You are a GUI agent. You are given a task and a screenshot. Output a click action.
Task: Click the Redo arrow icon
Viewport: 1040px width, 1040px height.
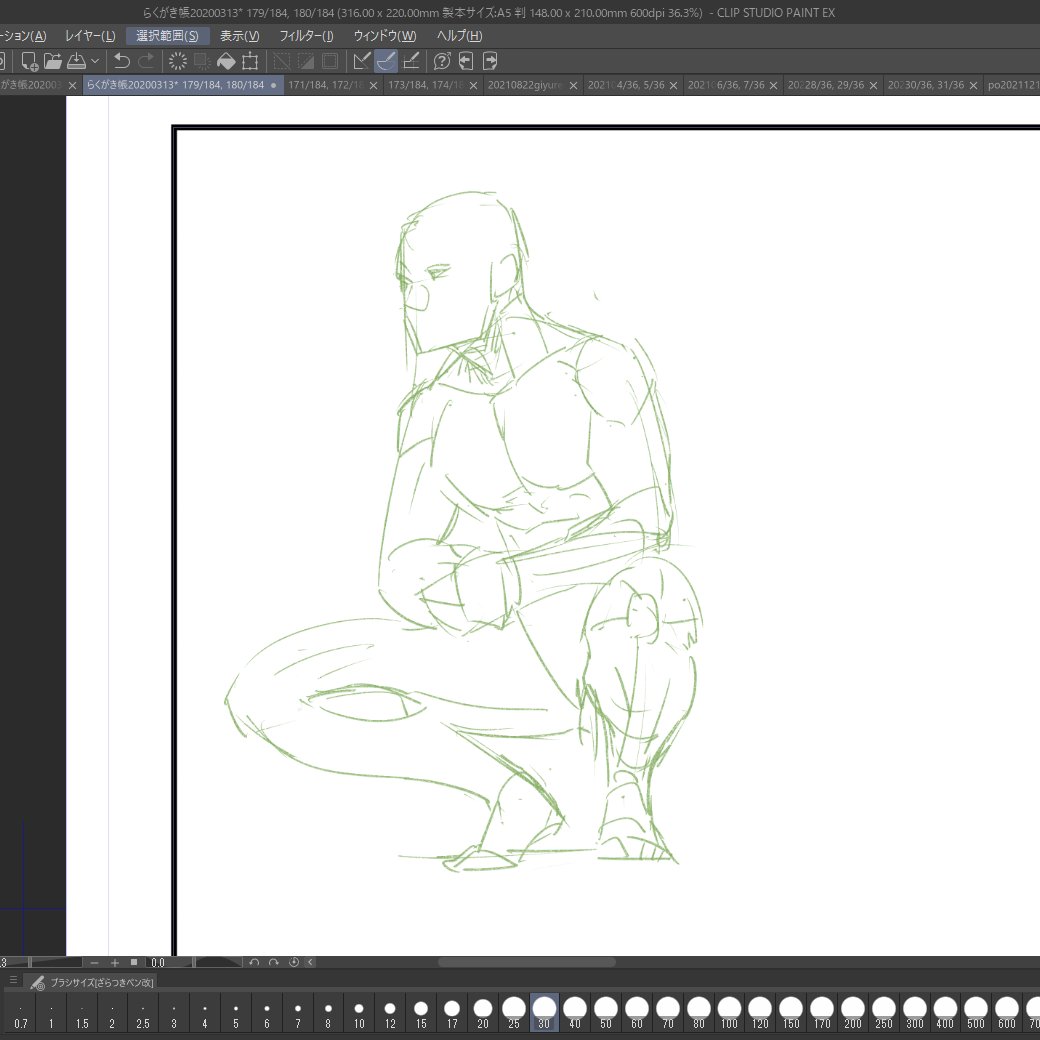(x=146, y=61)
